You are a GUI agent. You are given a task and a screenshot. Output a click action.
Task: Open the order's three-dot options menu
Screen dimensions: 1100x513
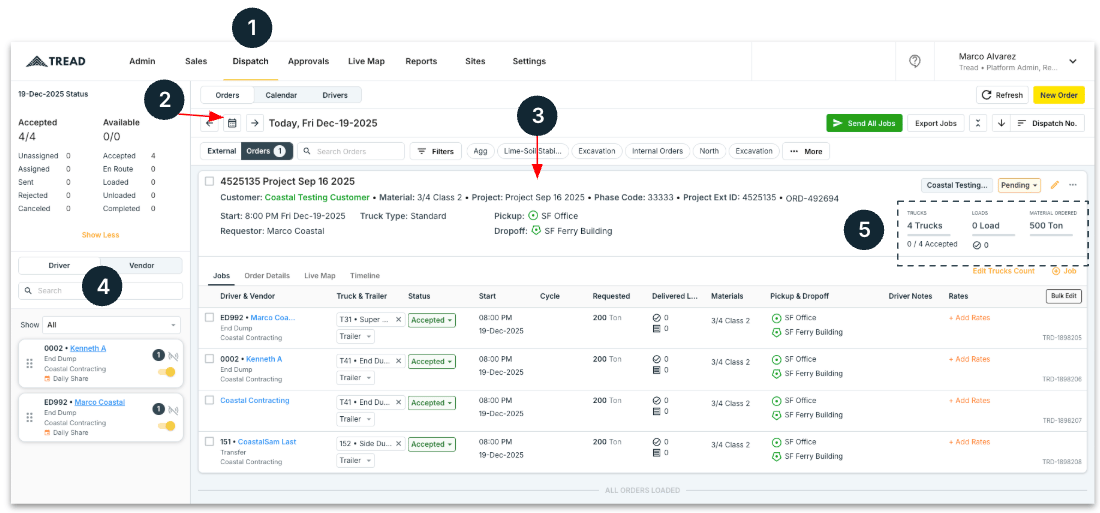(x=1073, y=185)
